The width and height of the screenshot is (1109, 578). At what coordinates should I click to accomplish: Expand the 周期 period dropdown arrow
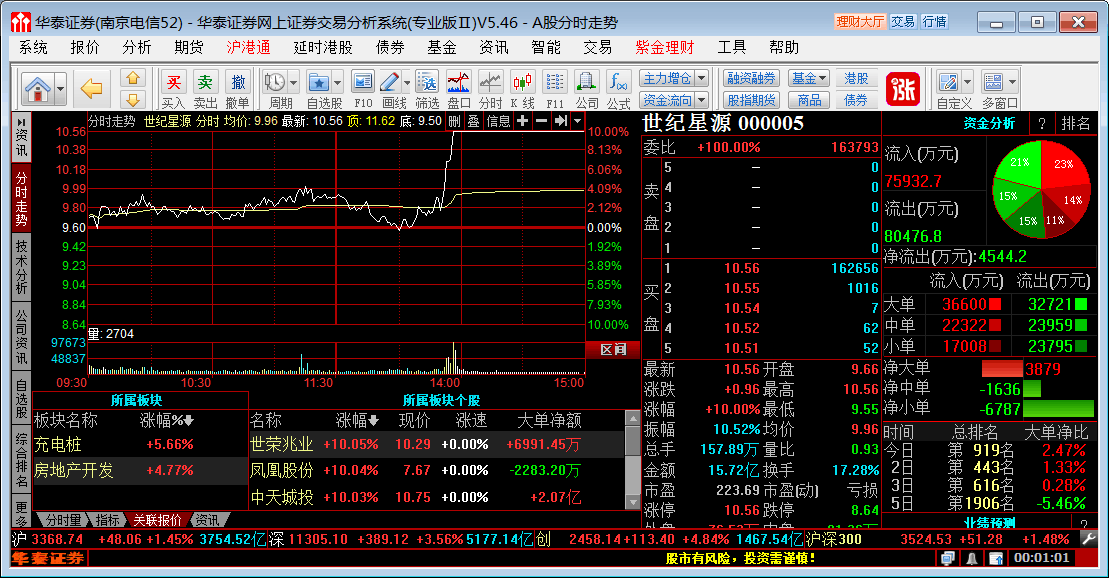tap(294, 82)
